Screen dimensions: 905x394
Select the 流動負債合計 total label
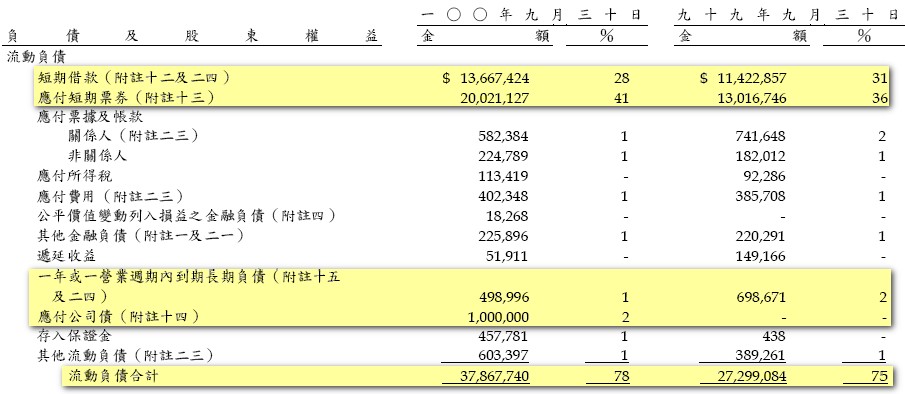113,377
